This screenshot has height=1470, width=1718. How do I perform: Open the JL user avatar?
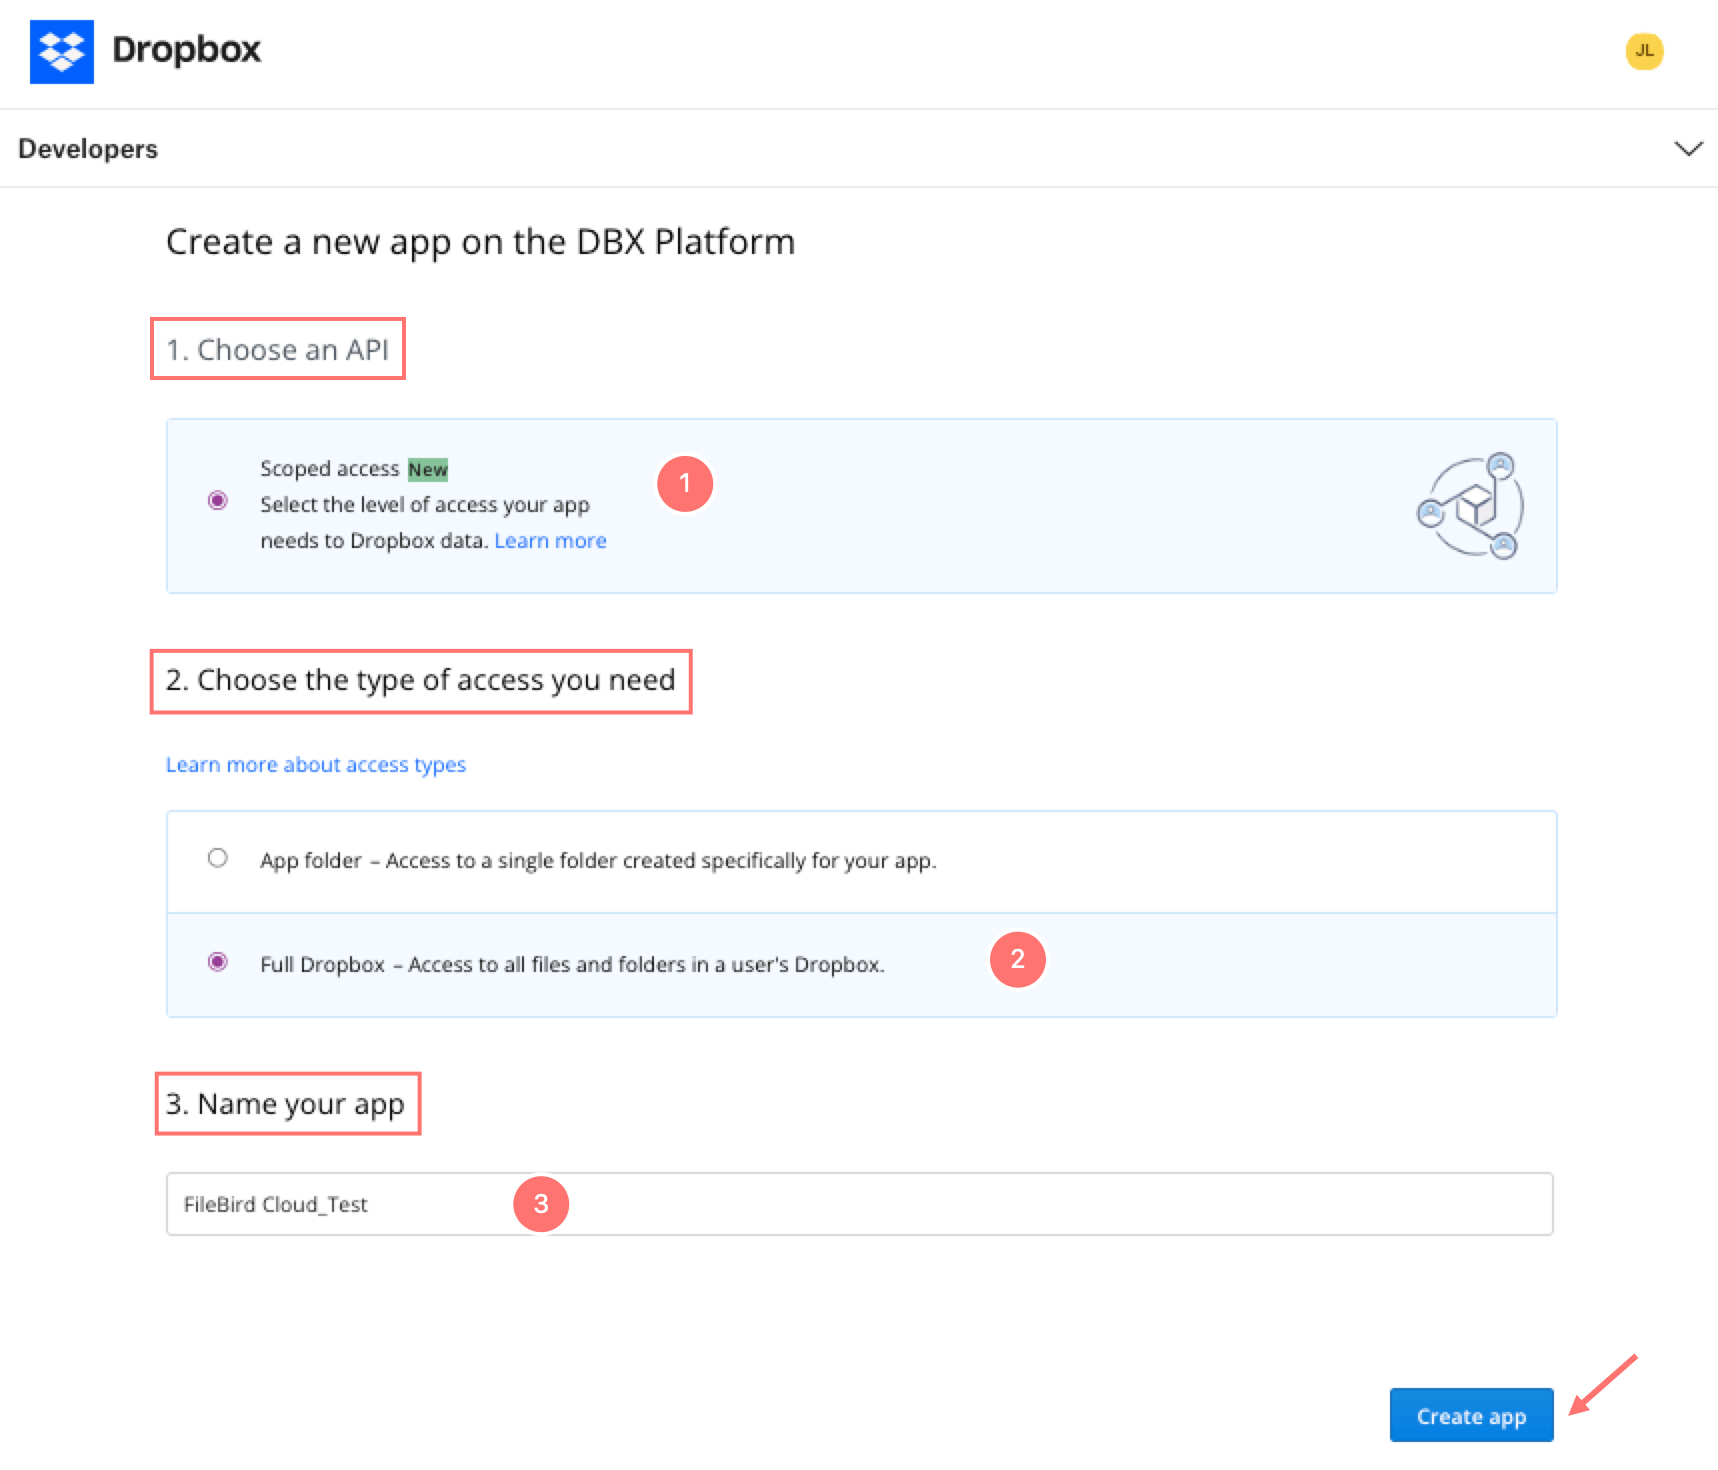point(1643,51)
